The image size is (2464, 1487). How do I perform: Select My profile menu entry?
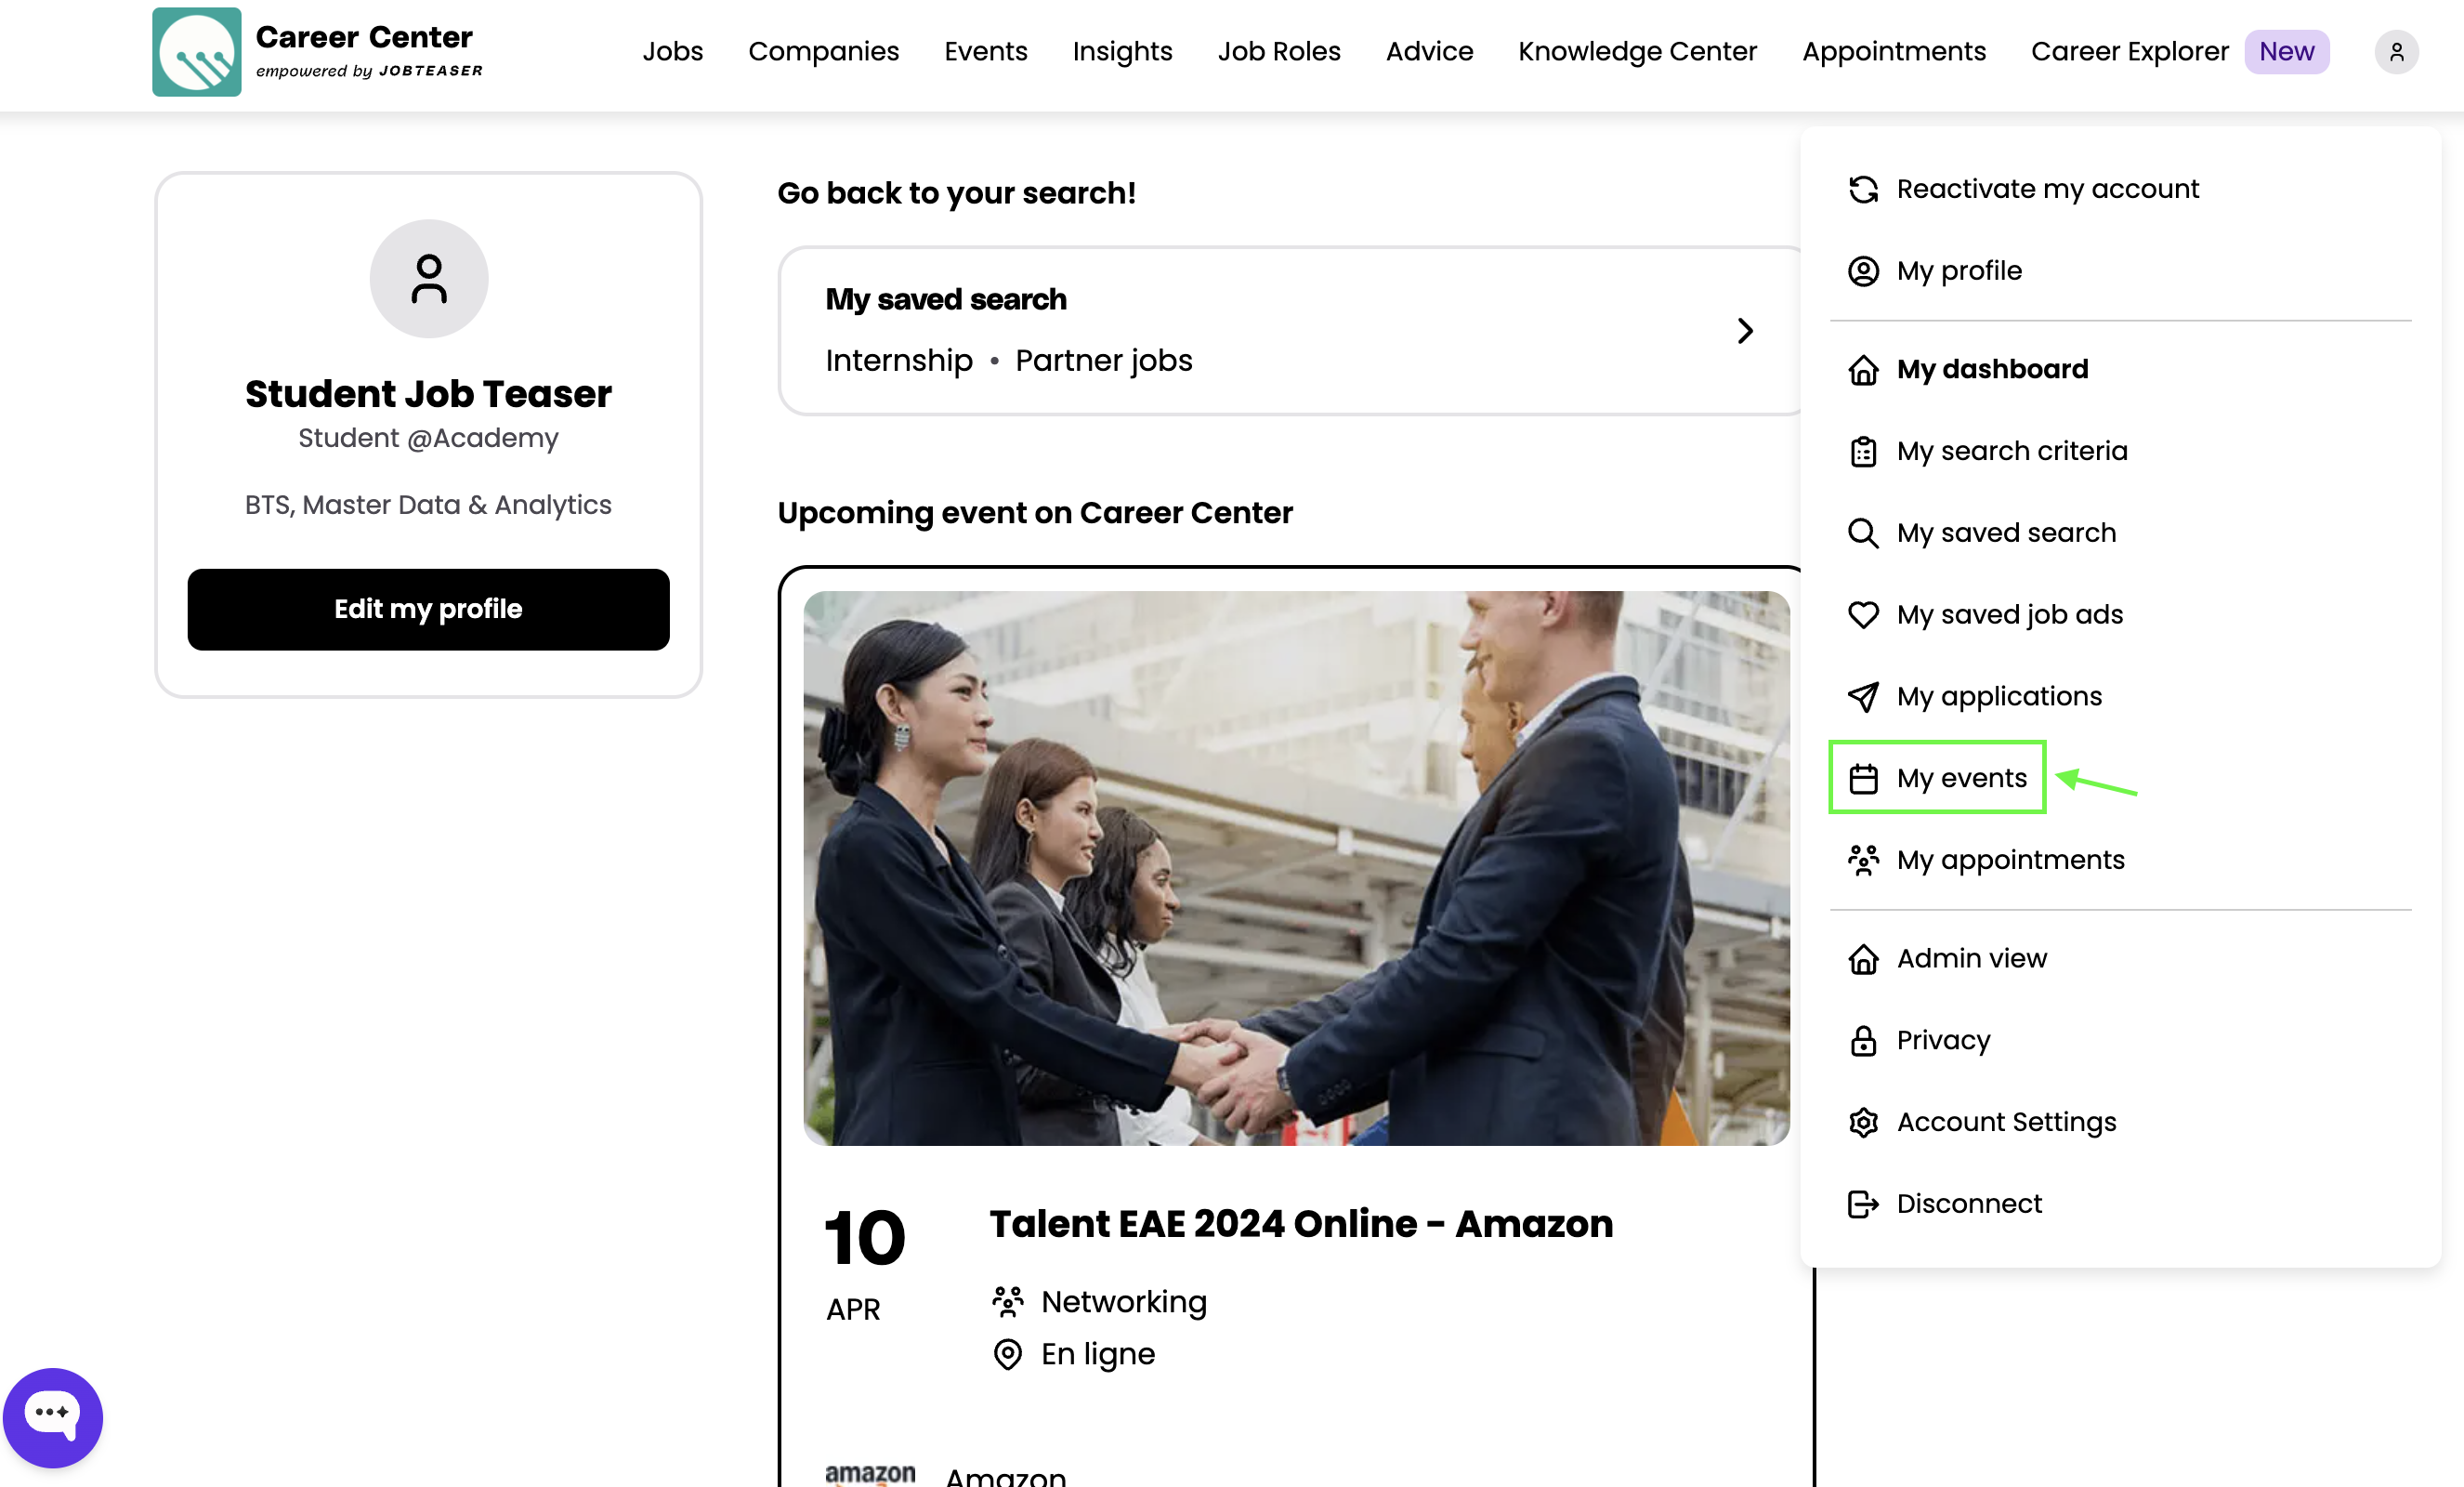[2120, 271]
